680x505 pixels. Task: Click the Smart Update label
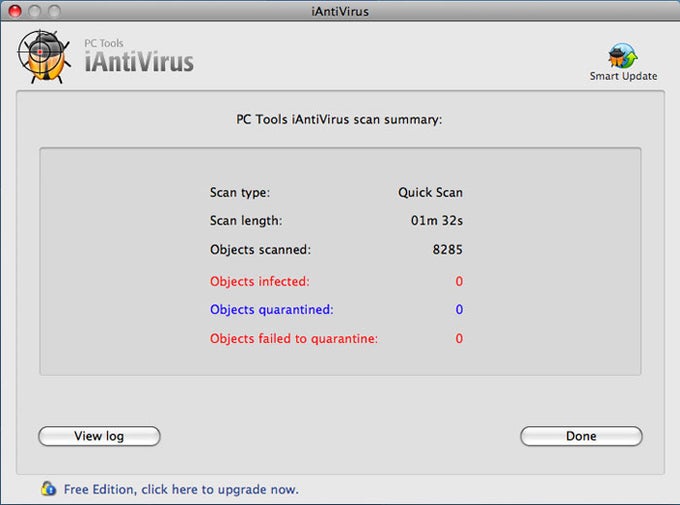(623, 76)
